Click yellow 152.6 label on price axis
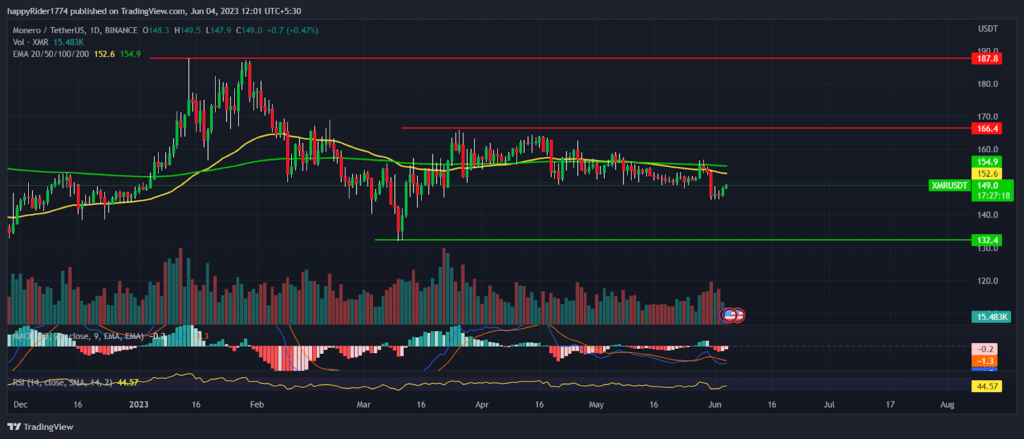The width and height of the screenshot is (1024, 439). tap(986, 173)
